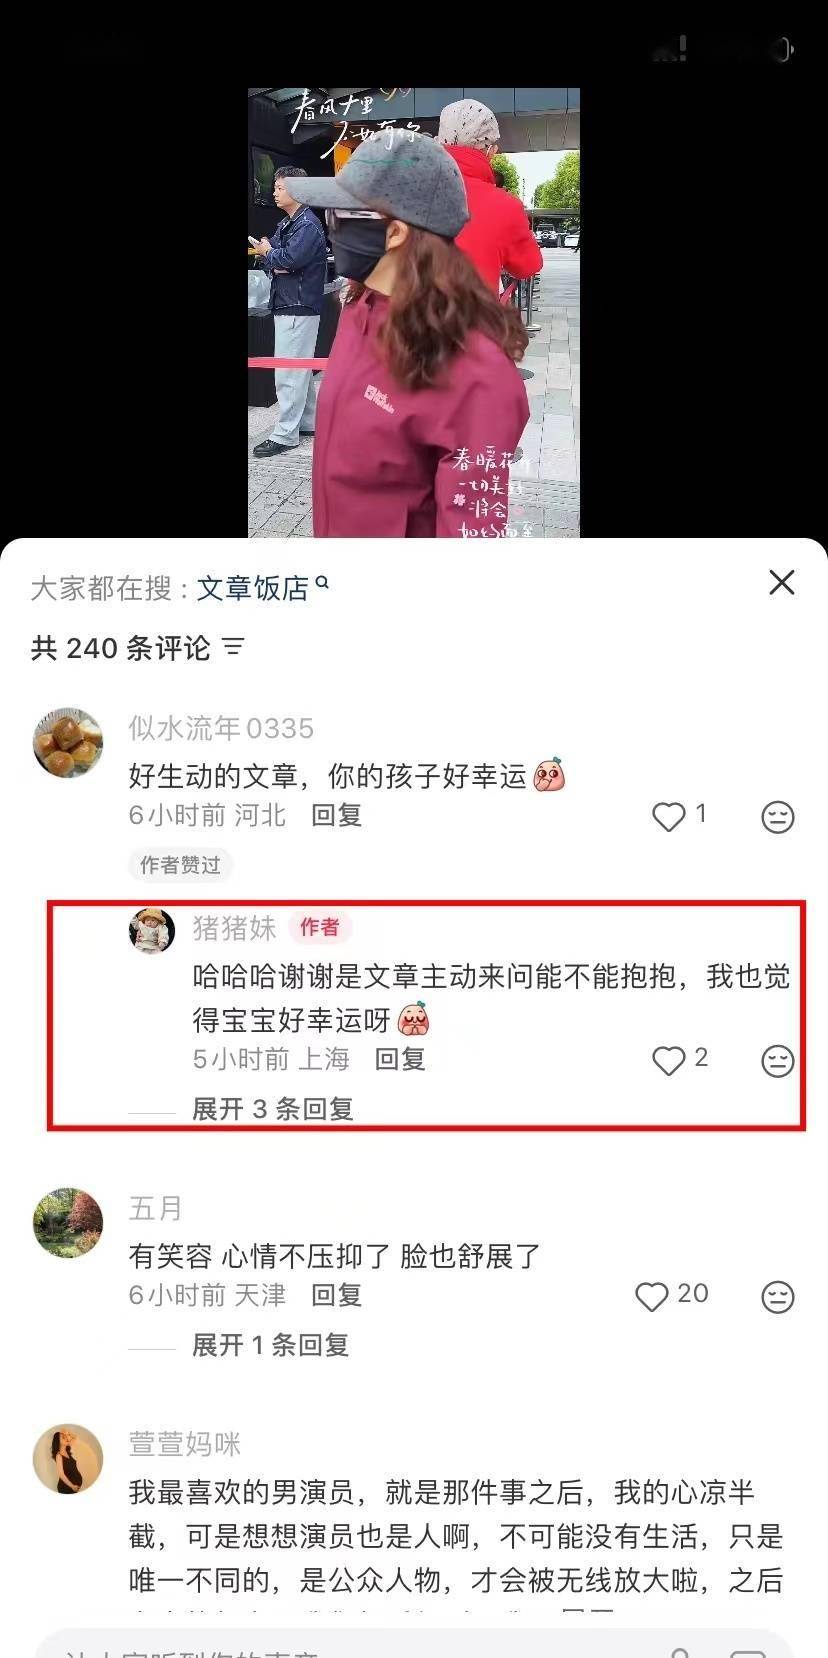This screenshot has width=828, height=1658.
Task: Like 猪猪妹's author reply
Action: coord(669,1060)
